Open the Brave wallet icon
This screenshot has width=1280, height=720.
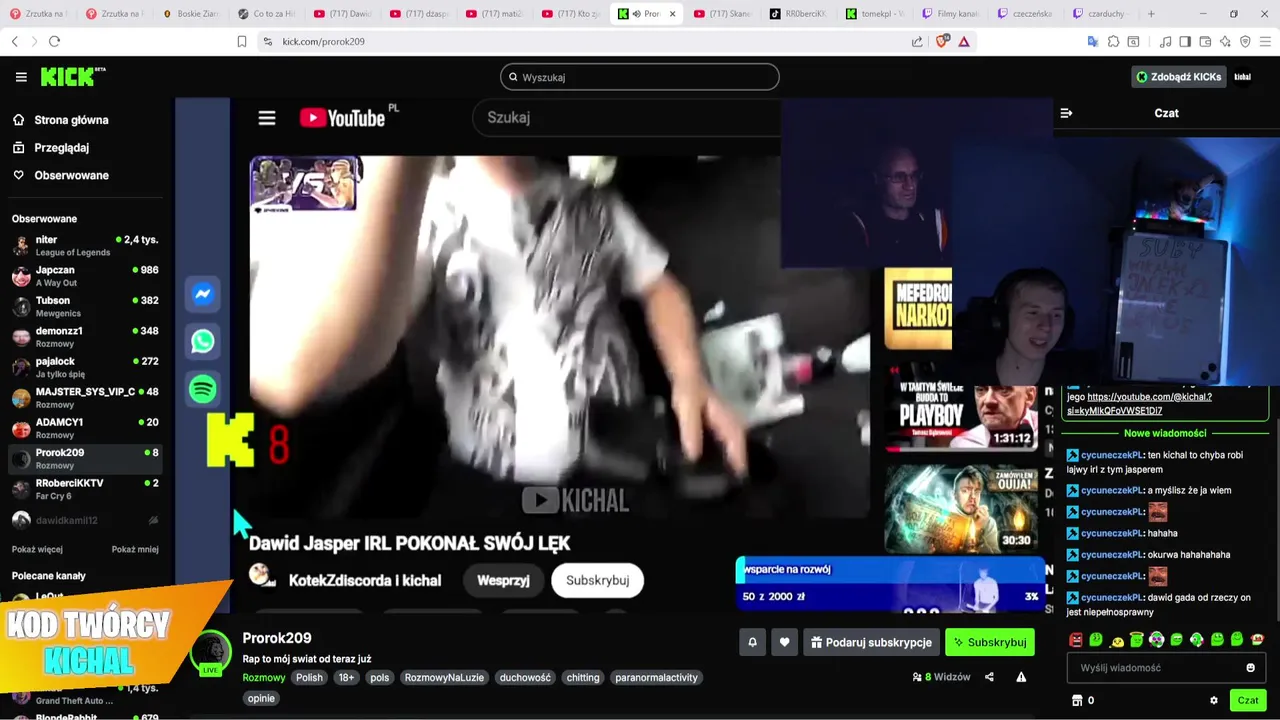pos(1205,41)
